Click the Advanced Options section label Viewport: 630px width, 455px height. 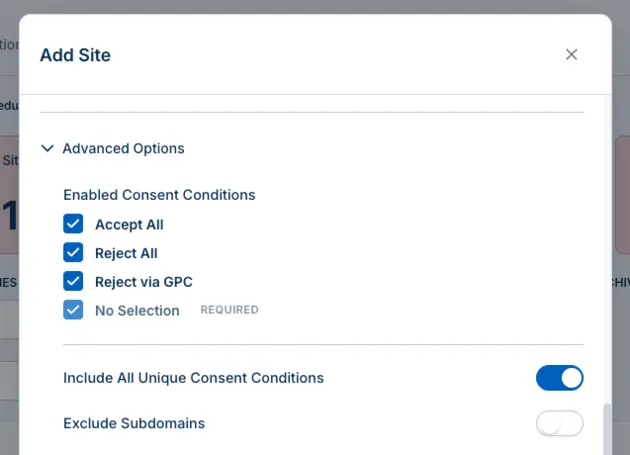pyautogui.click(x=123, y=148)
